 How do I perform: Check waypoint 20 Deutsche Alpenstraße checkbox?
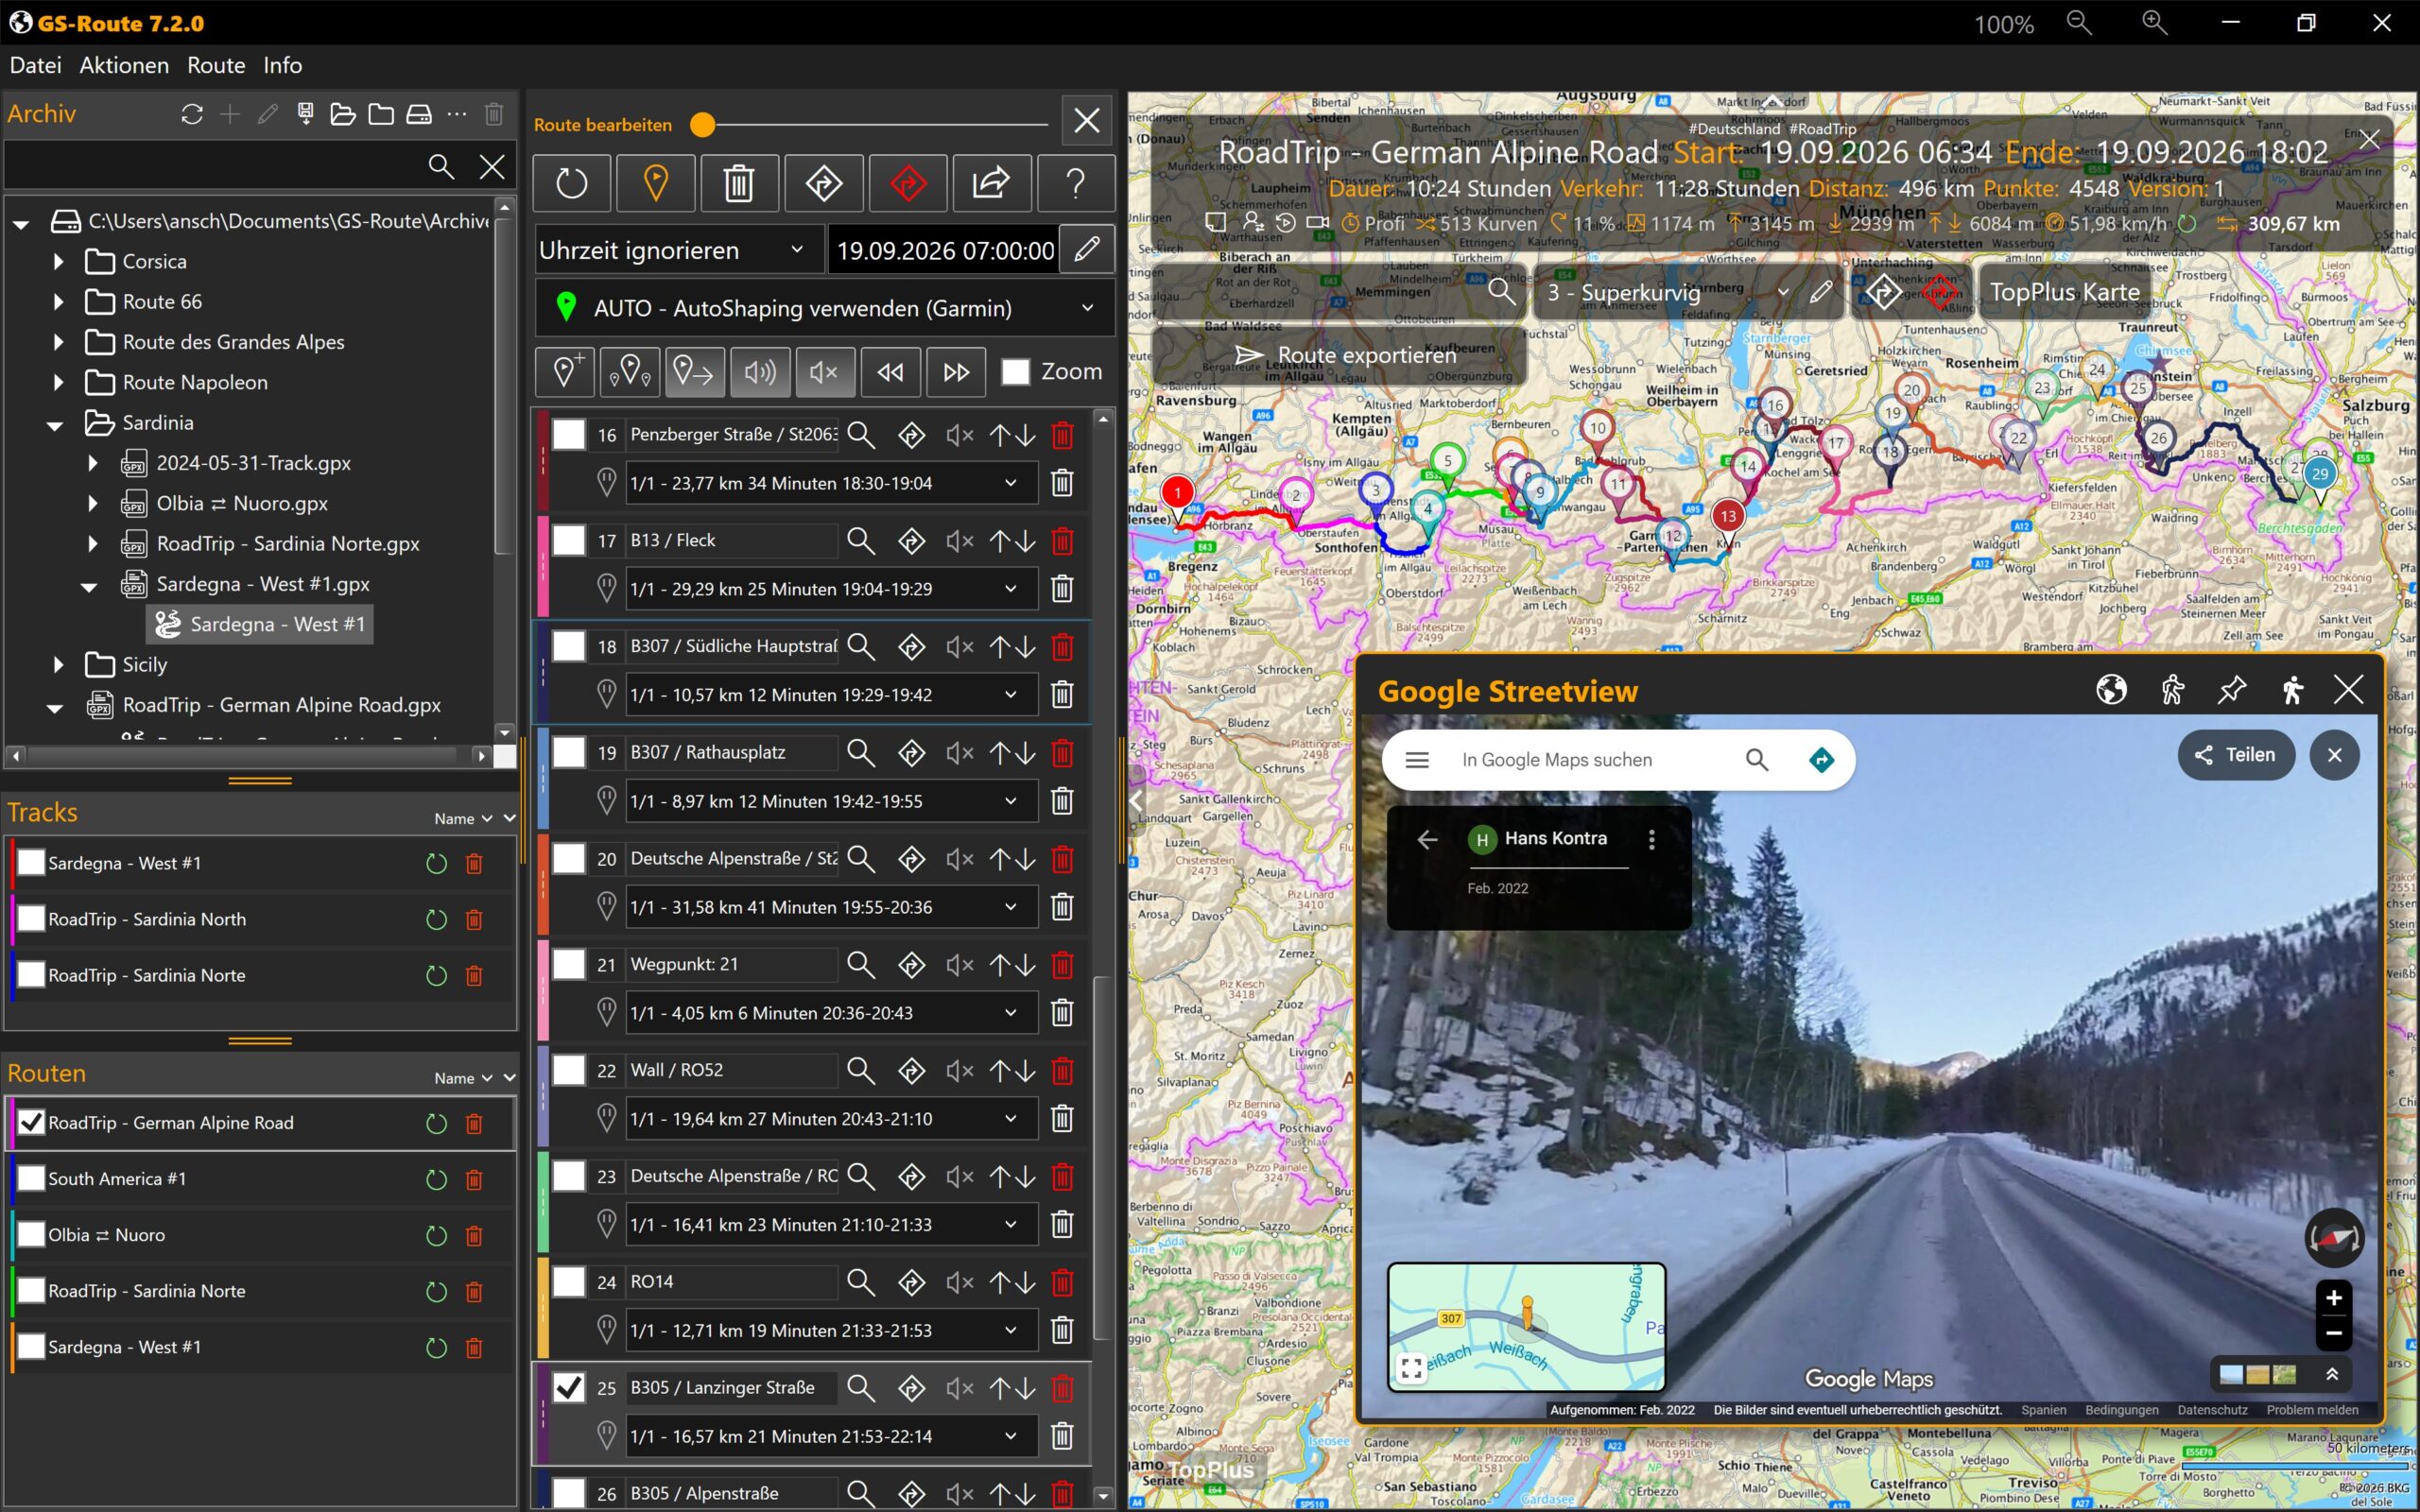click(x=569, y=859)
